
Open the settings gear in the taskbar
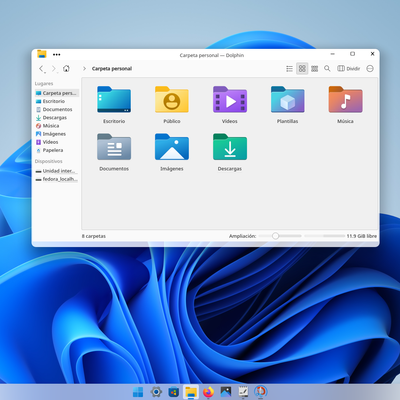pos(156,392)
